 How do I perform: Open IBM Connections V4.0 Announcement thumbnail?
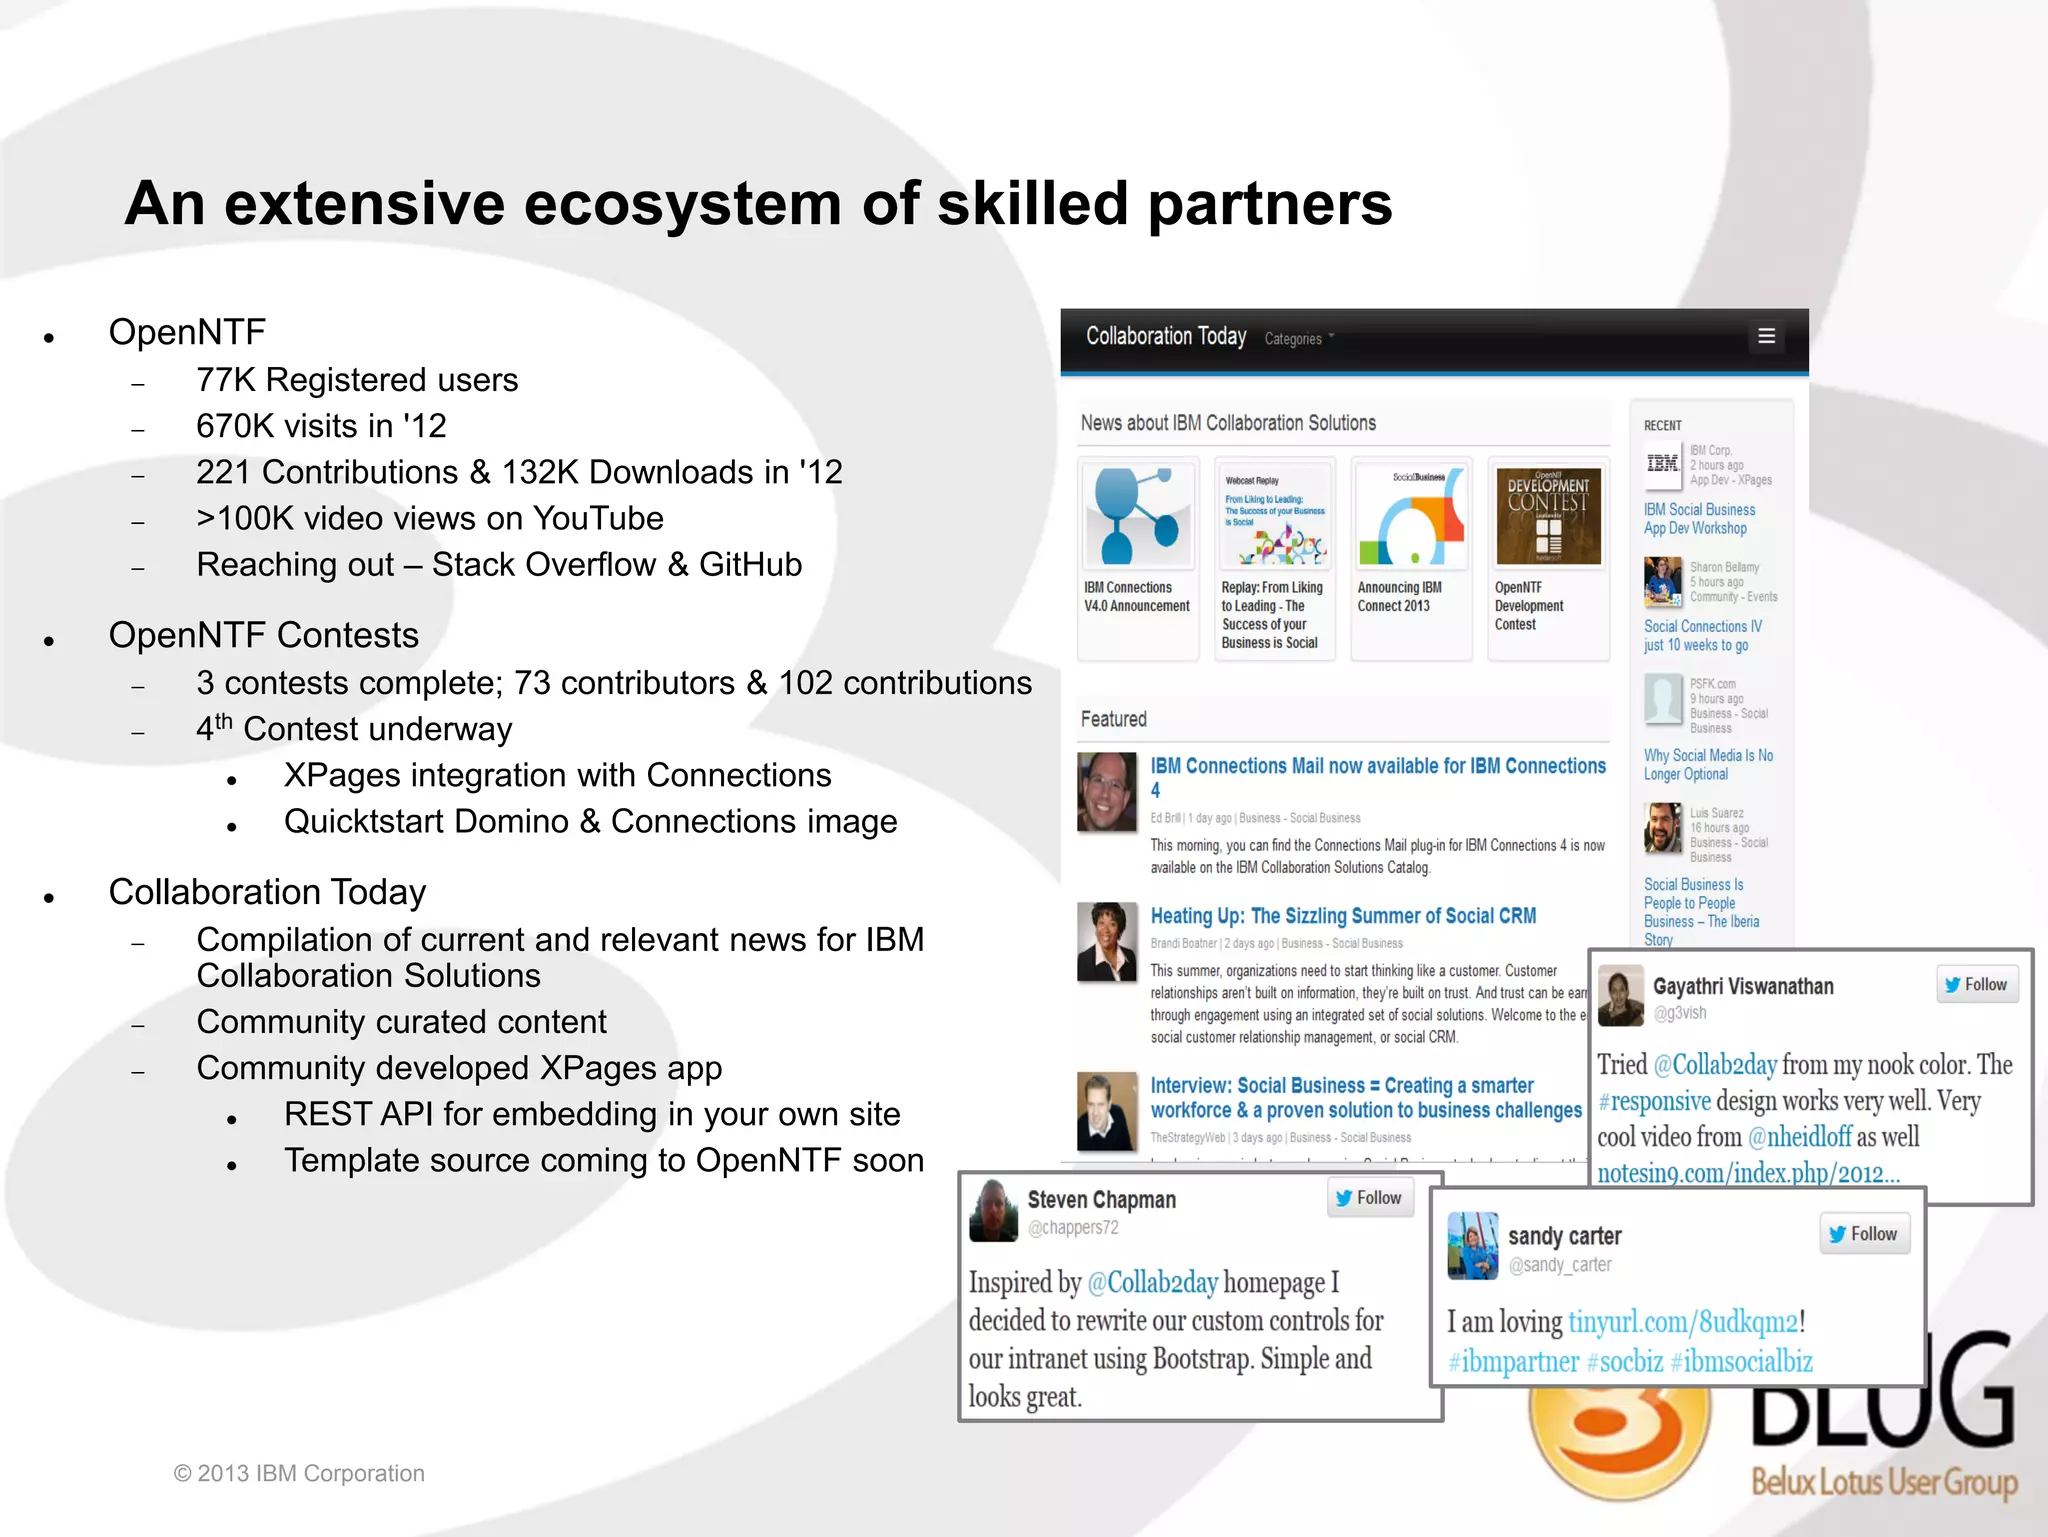(x=1138, y=515)
